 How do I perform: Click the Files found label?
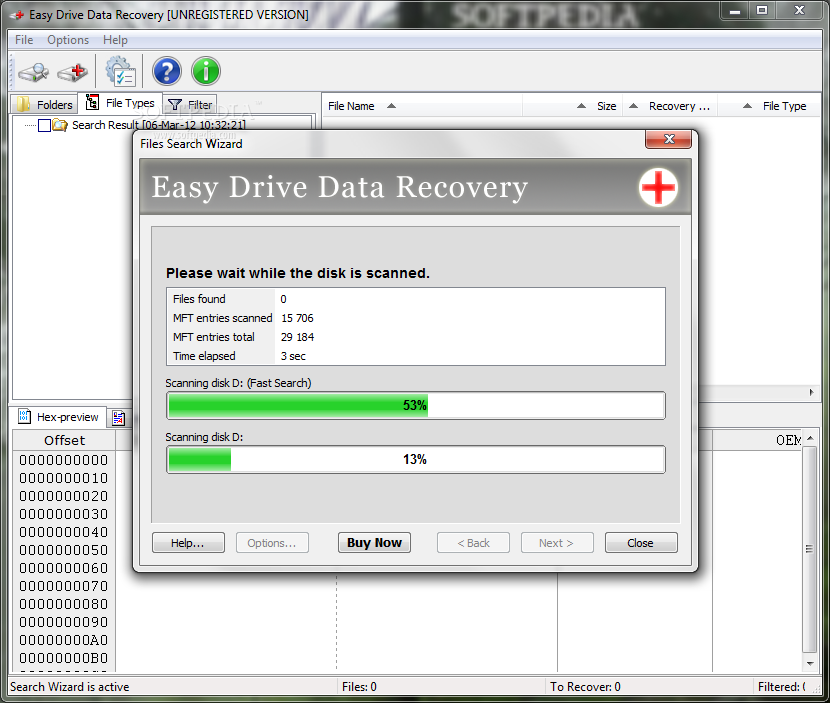click(x=199, y=299)
